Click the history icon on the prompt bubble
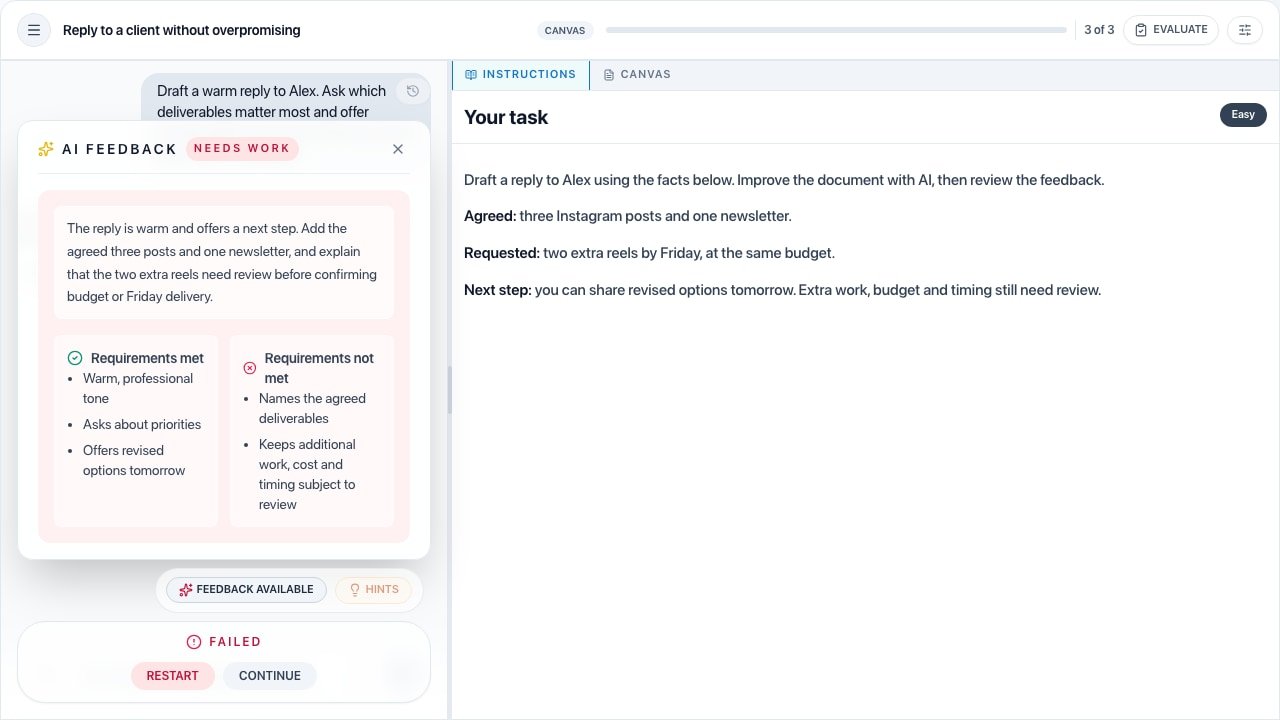The height and width of the screenshot is (720, 1280). [412, 91]
